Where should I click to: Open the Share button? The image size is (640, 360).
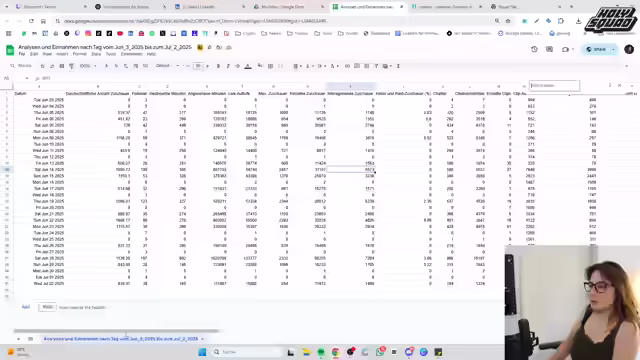click(596, 49)
